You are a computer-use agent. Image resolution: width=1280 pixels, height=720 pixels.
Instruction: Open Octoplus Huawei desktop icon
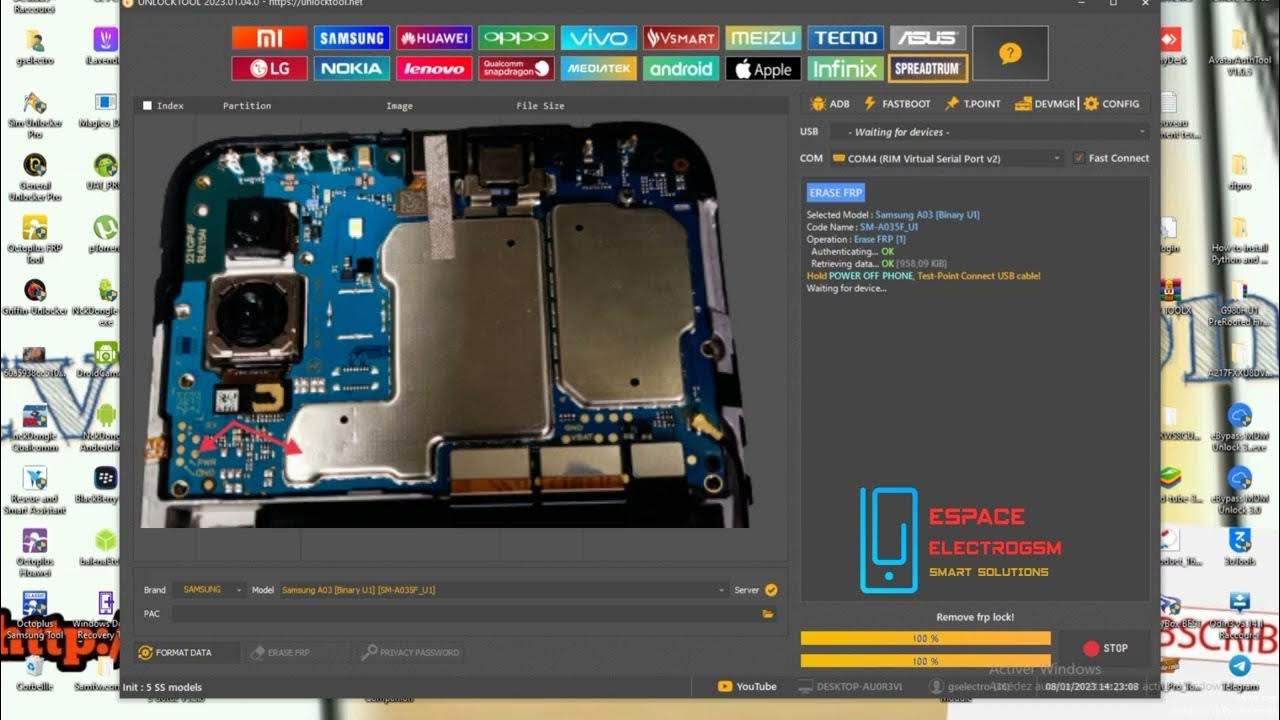click(35, 553)
